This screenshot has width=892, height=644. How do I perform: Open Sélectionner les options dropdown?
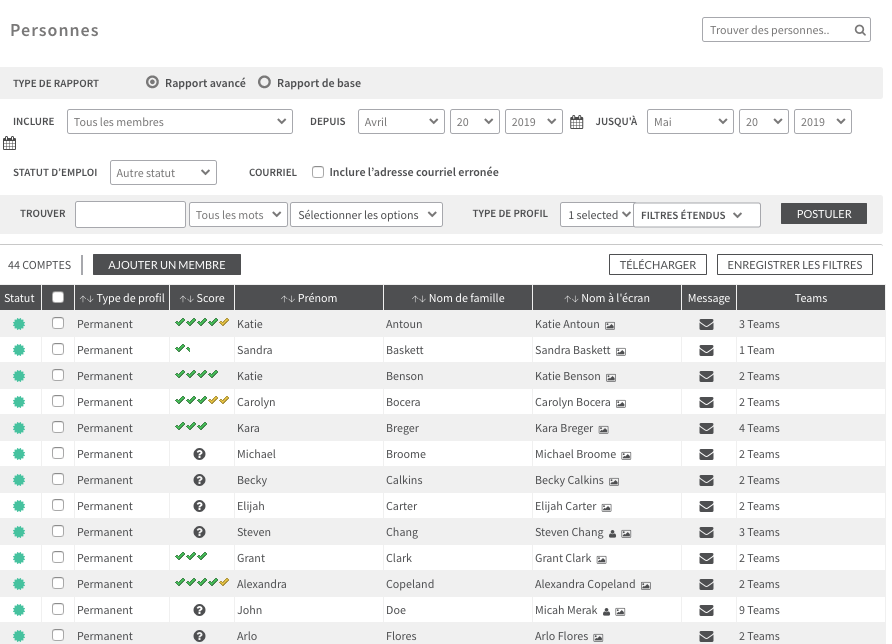click(x=366, y=215)
